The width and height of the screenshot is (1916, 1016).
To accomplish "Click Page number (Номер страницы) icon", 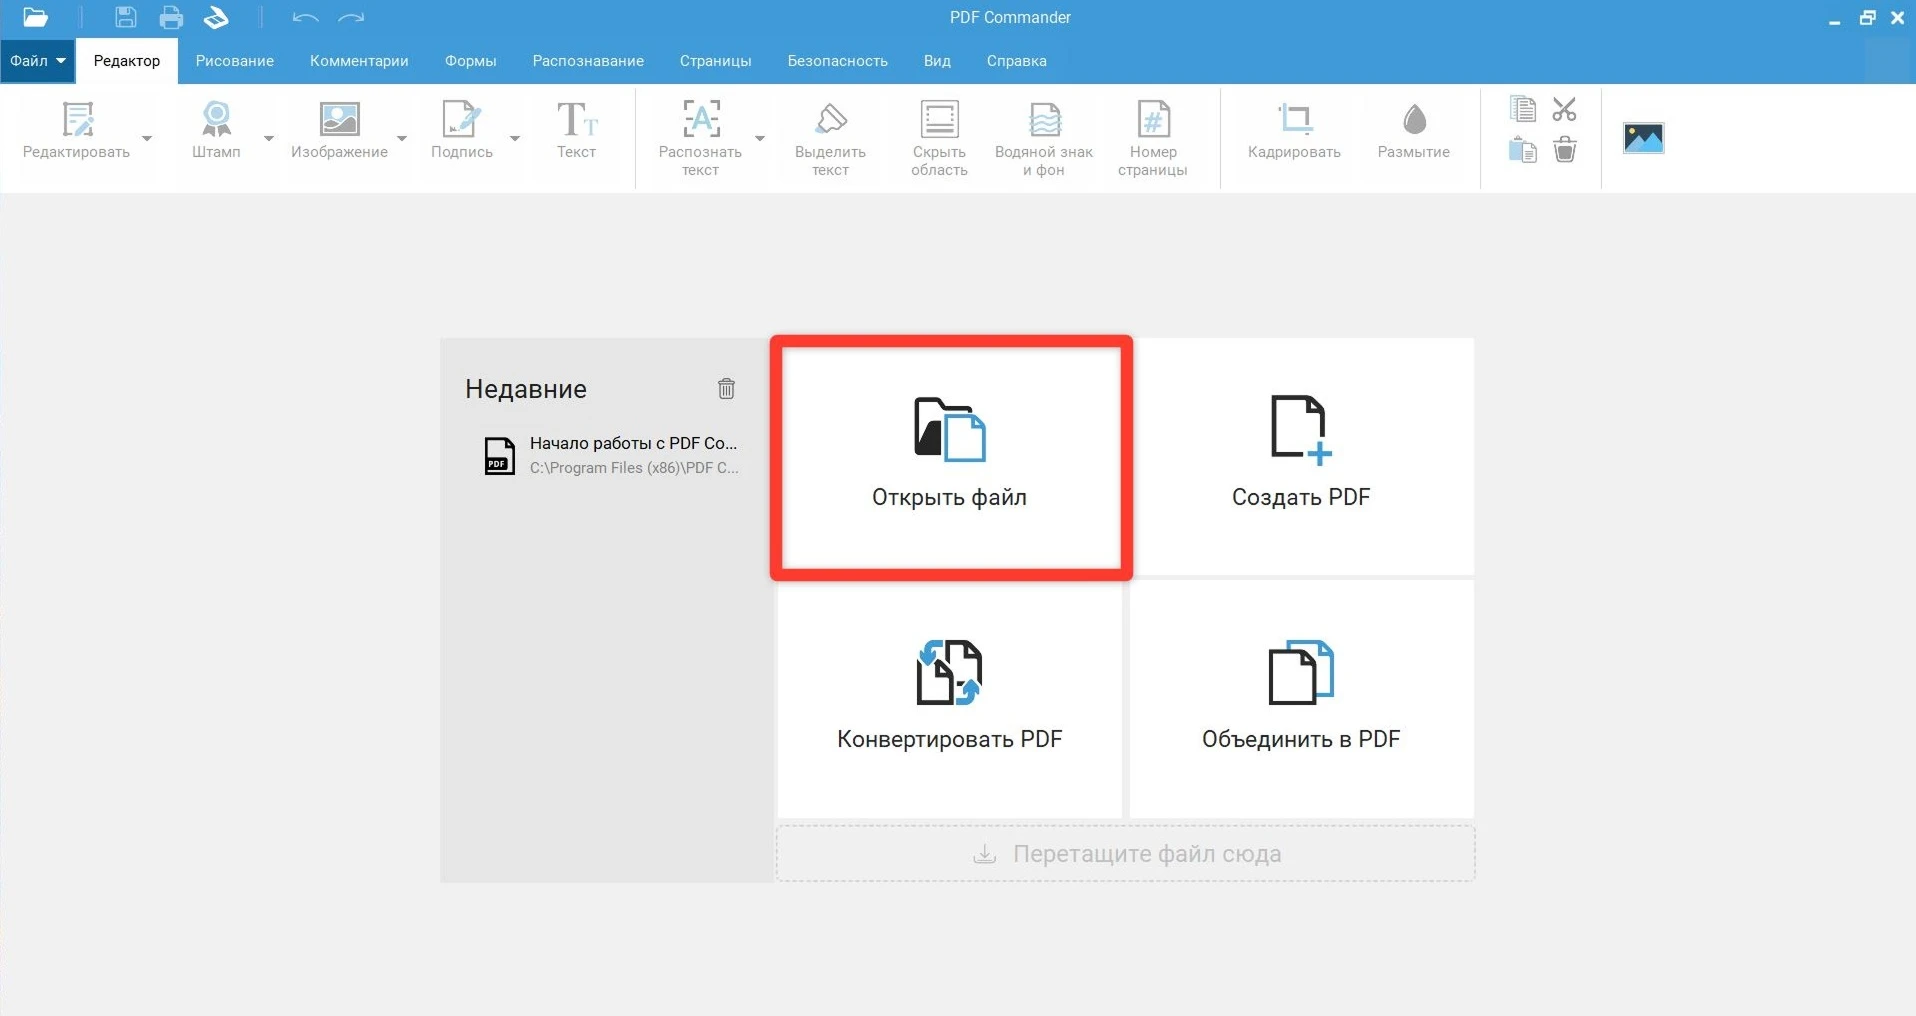I will click(x=1153, y=120).
